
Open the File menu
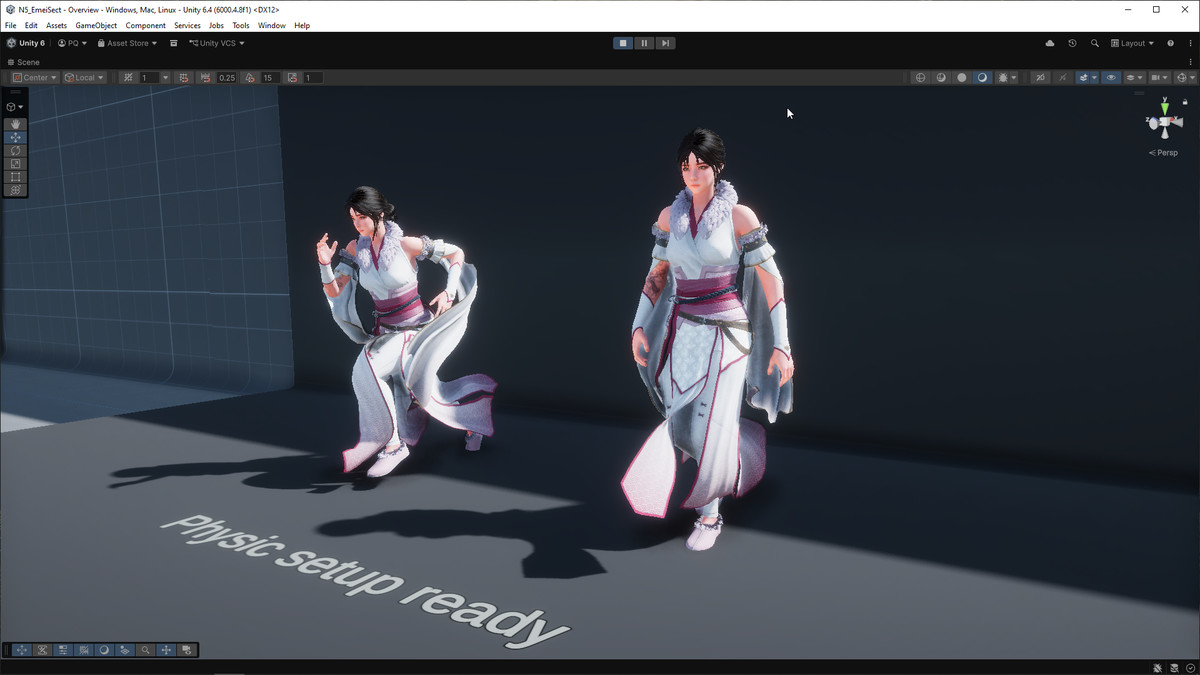pos(11,25)
